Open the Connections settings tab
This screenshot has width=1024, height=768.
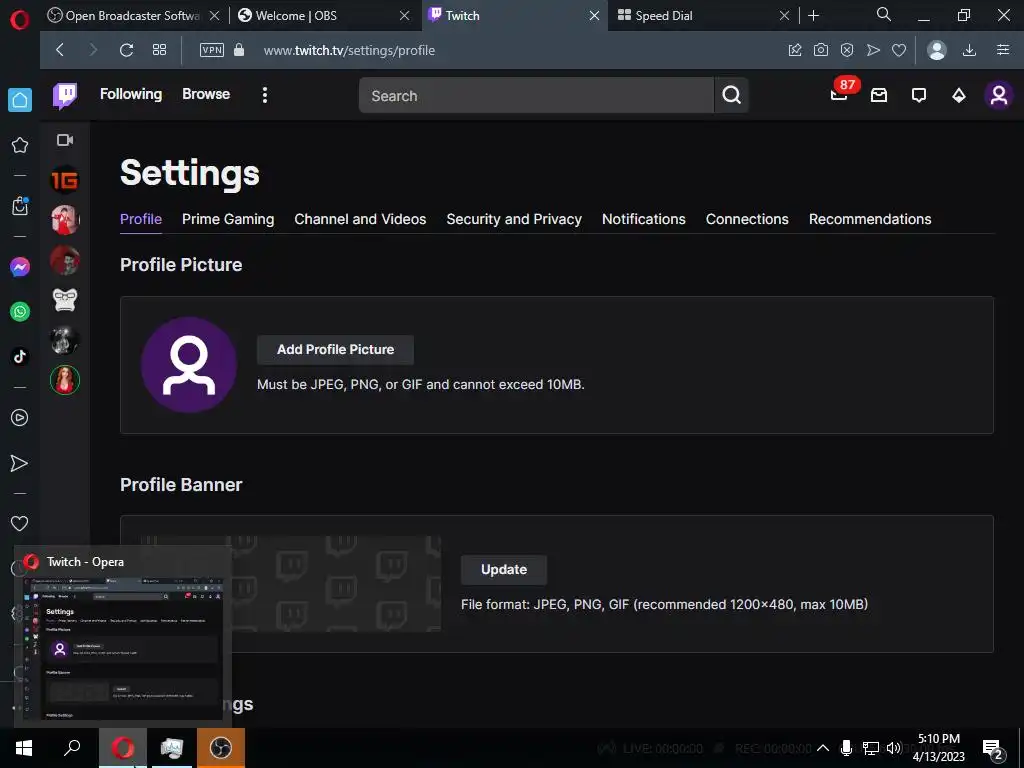click(x=747, y=219)
